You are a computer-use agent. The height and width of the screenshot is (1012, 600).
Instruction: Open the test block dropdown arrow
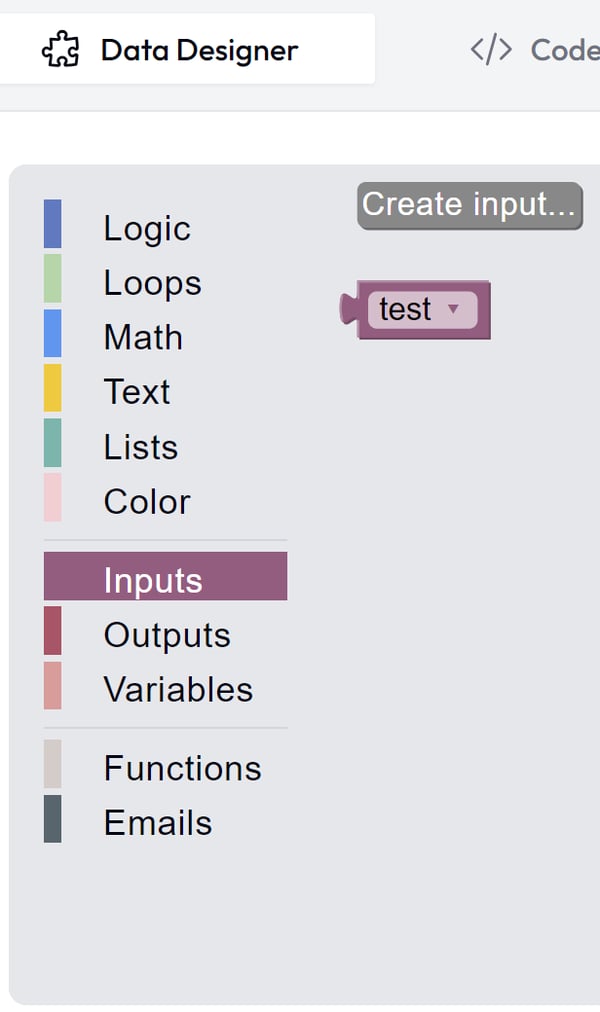[x=453, y=309]
